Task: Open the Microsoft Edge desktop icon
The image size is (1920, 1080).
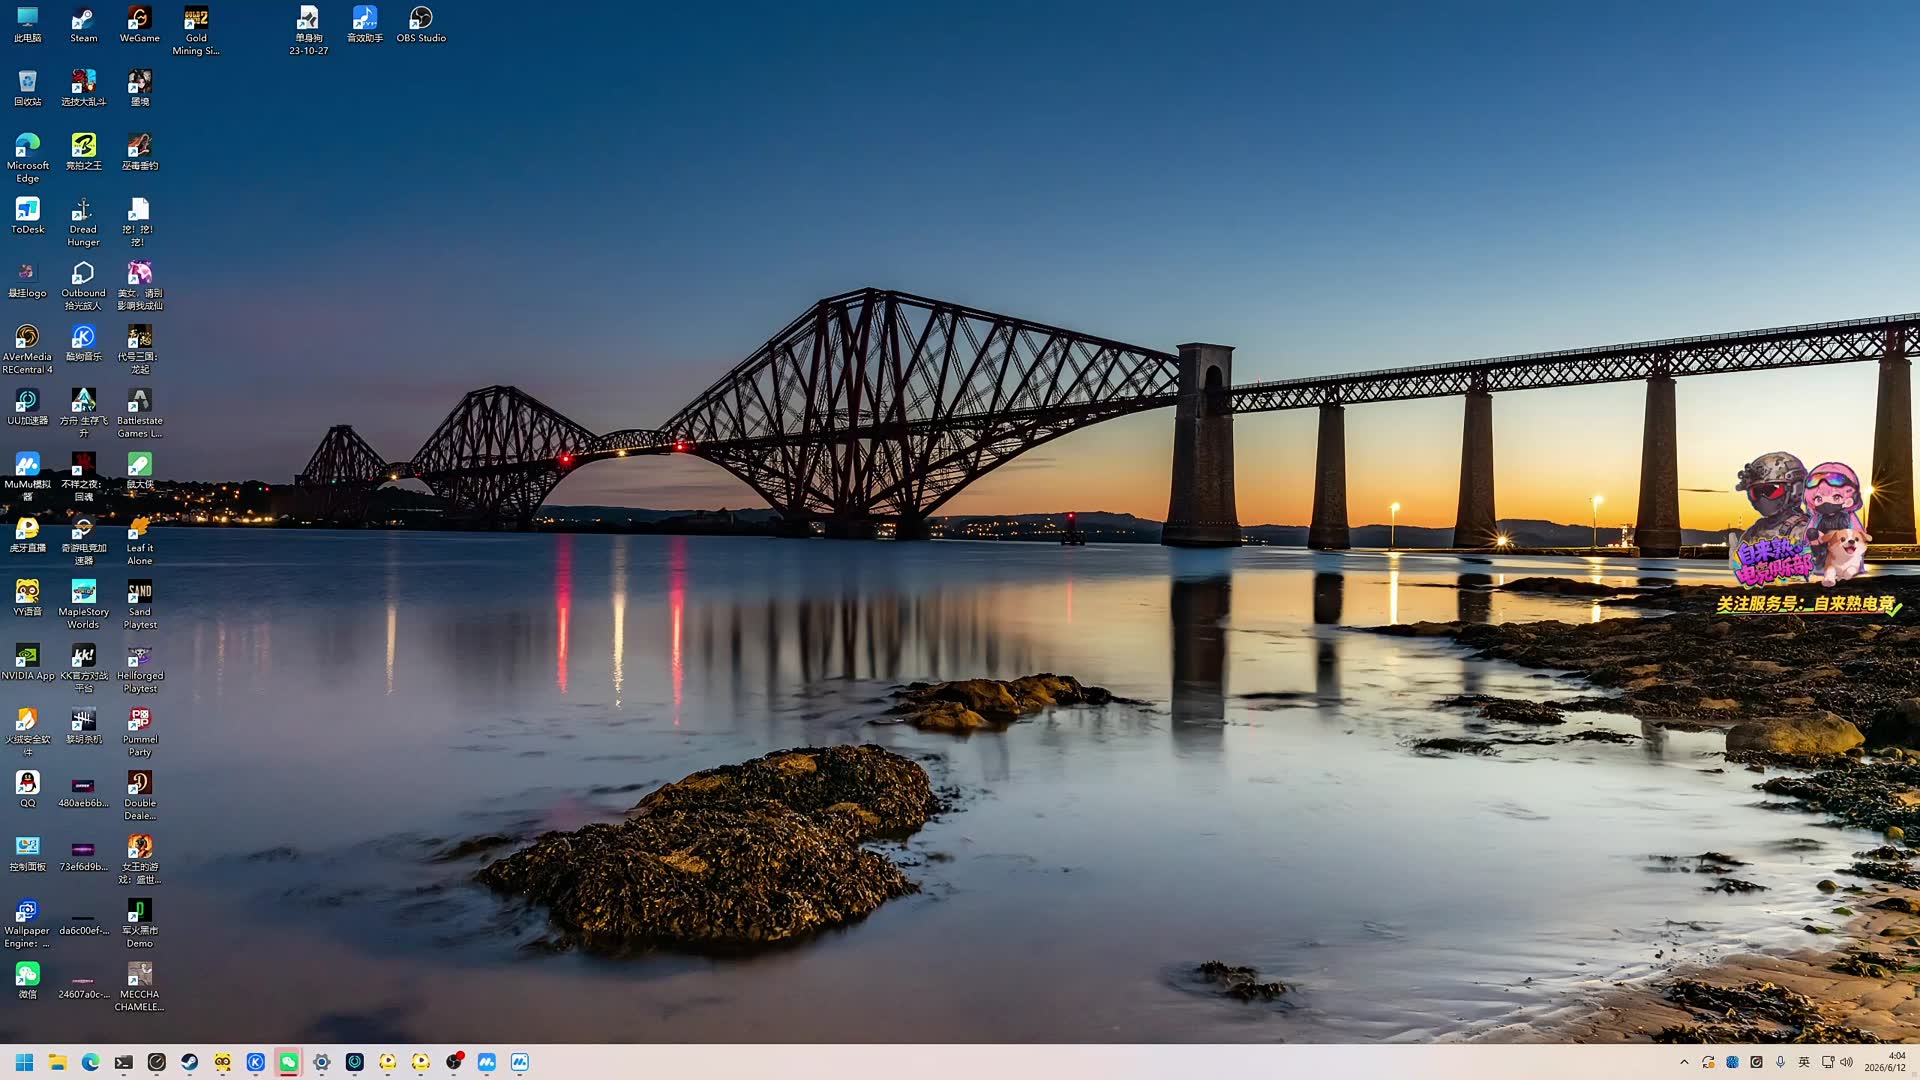Action: click(28, 158)
